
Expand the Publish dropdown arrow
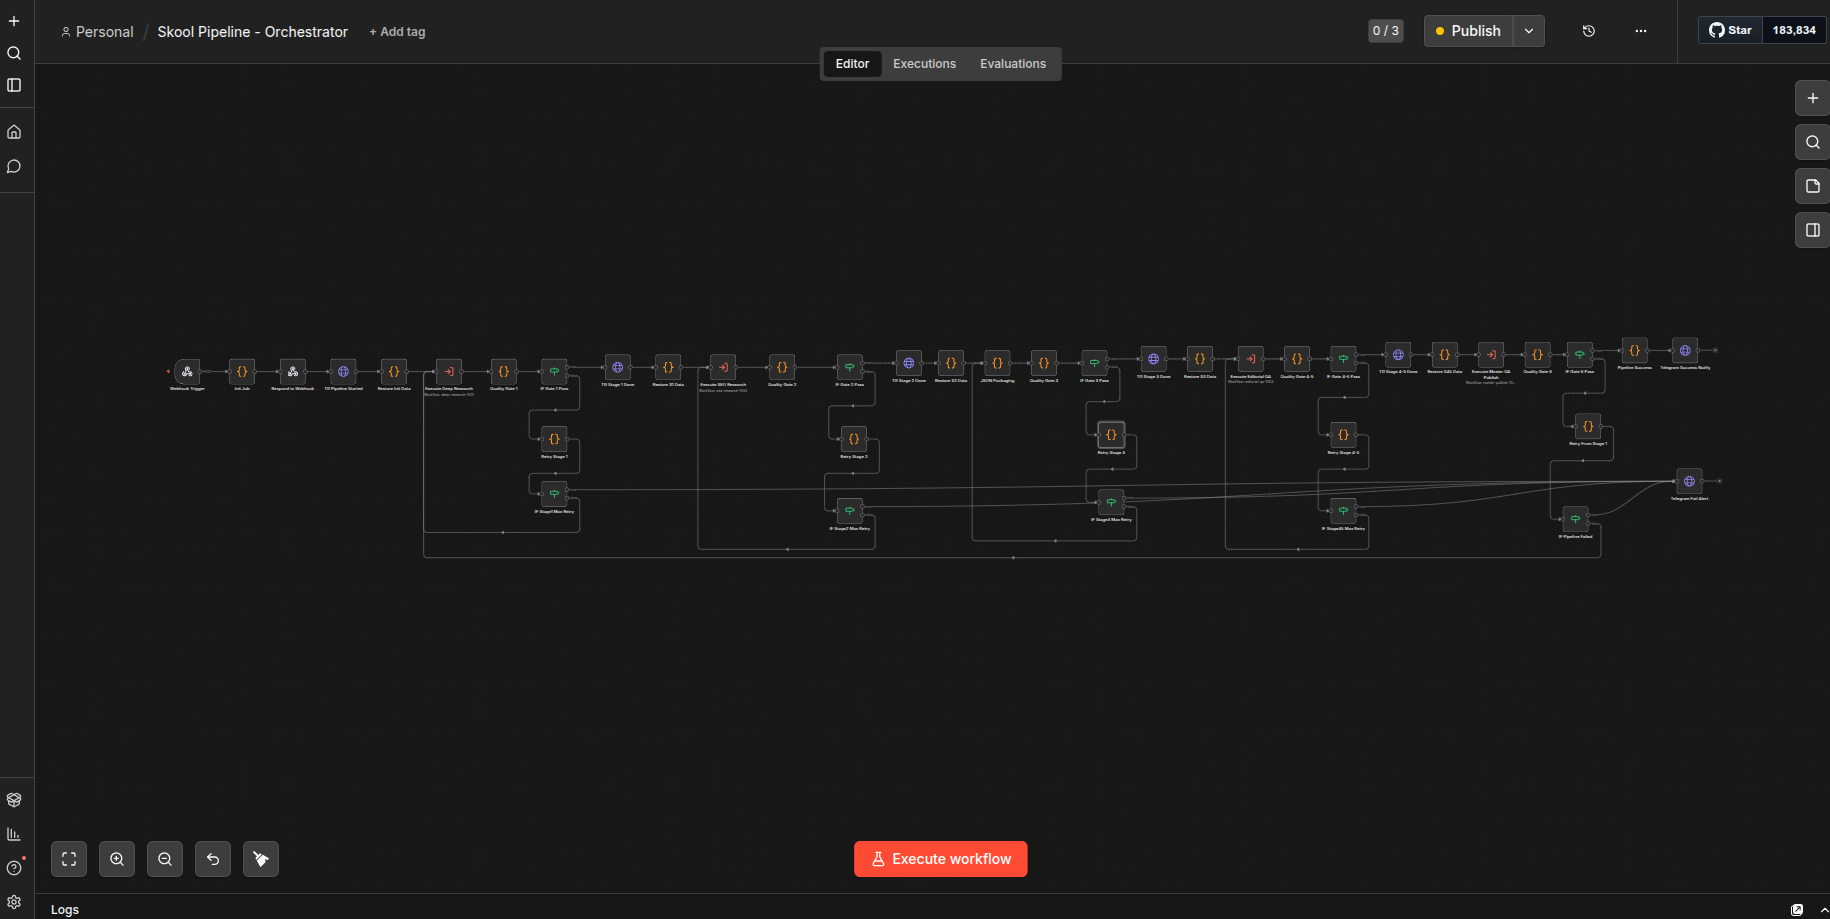1529,31
